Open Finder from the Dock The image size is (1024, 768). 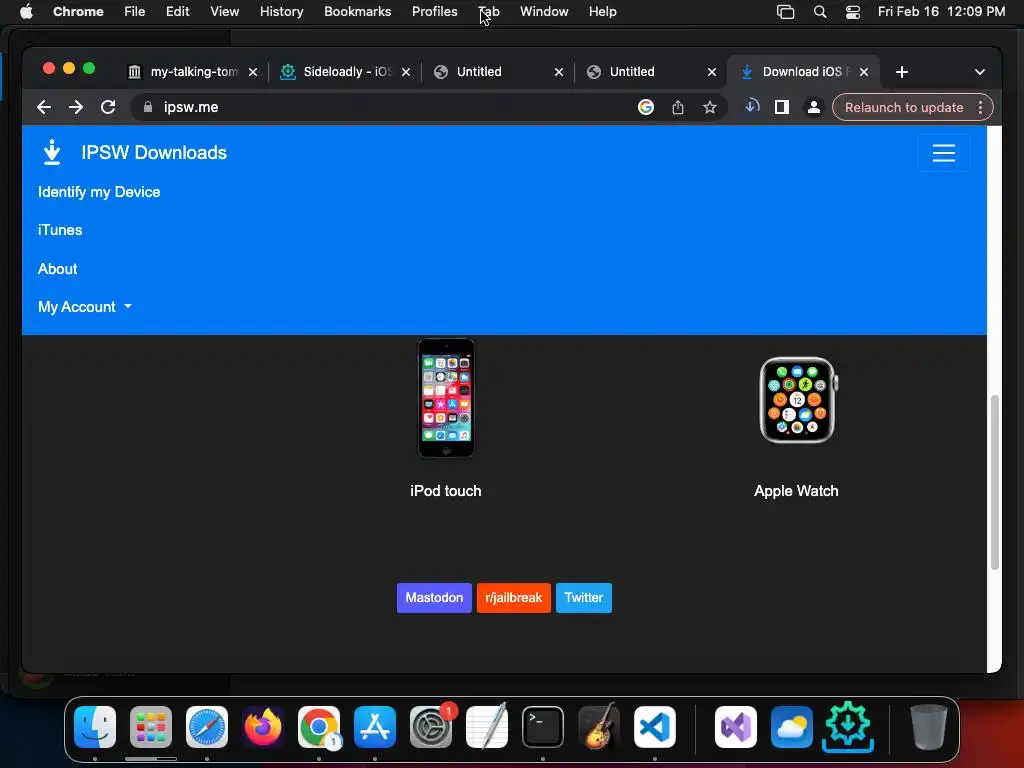click(x=95, y=726)
